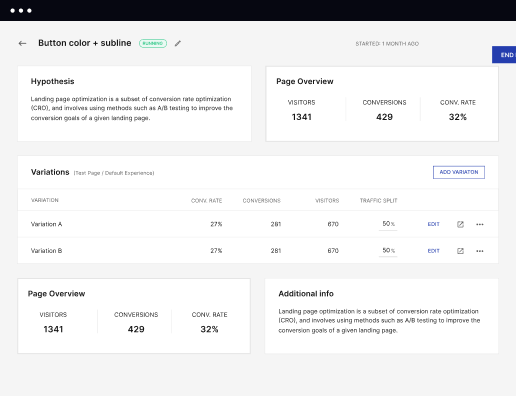
Task: Click the Variation column header
Action: tap(45, 200)
